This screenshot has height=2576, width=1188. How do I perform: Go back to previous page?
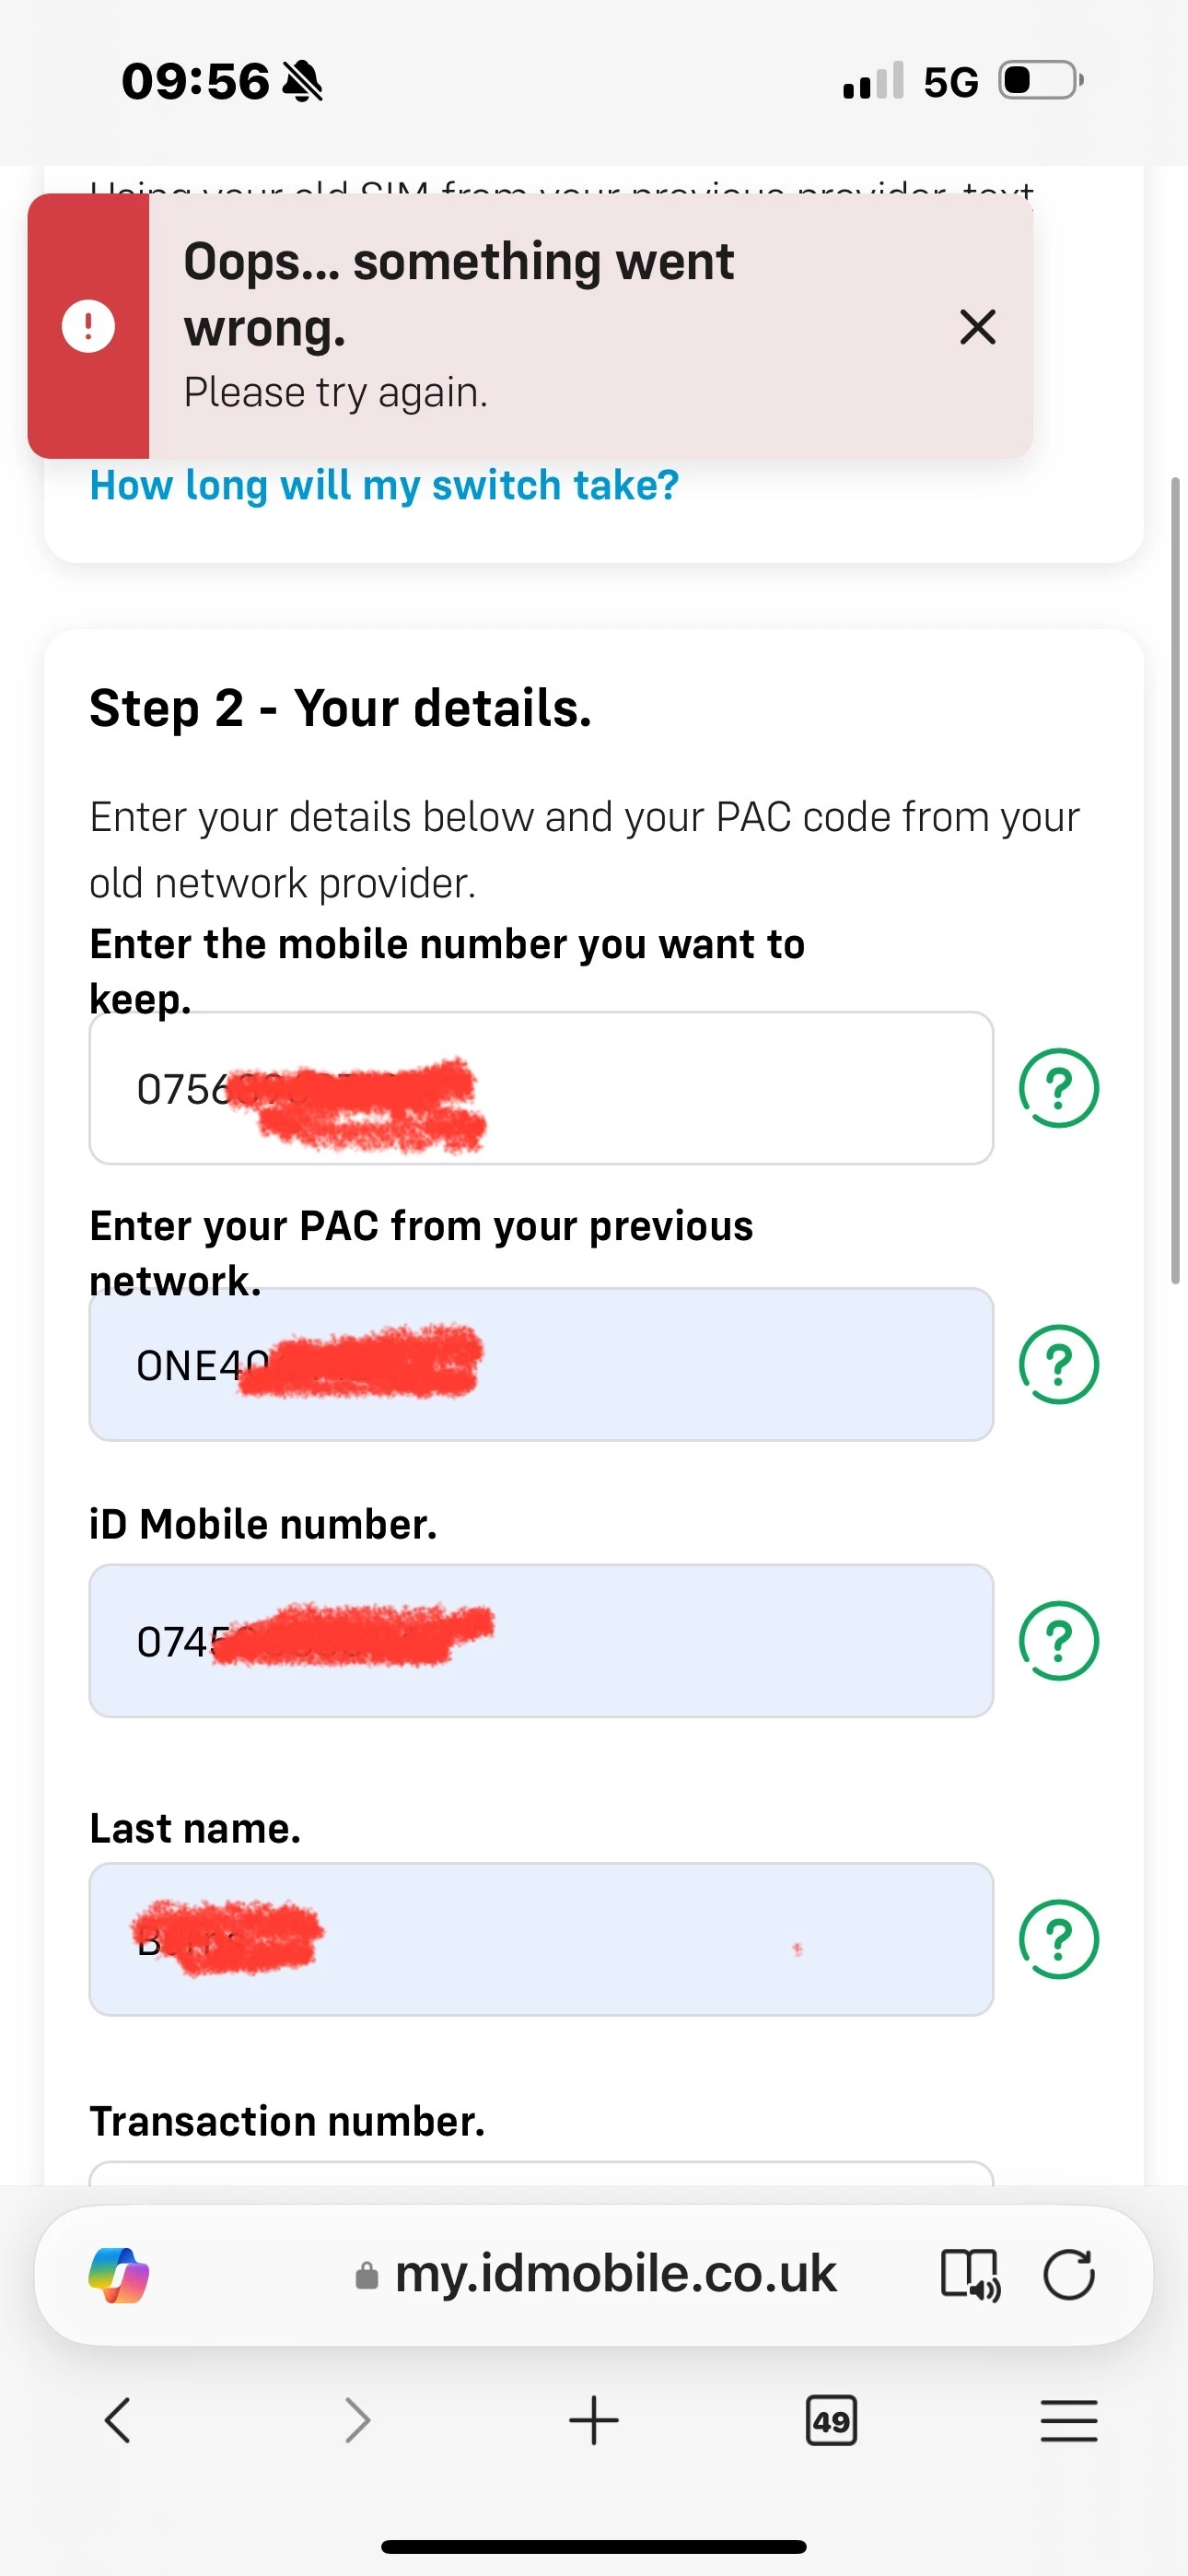[118, 2421]
